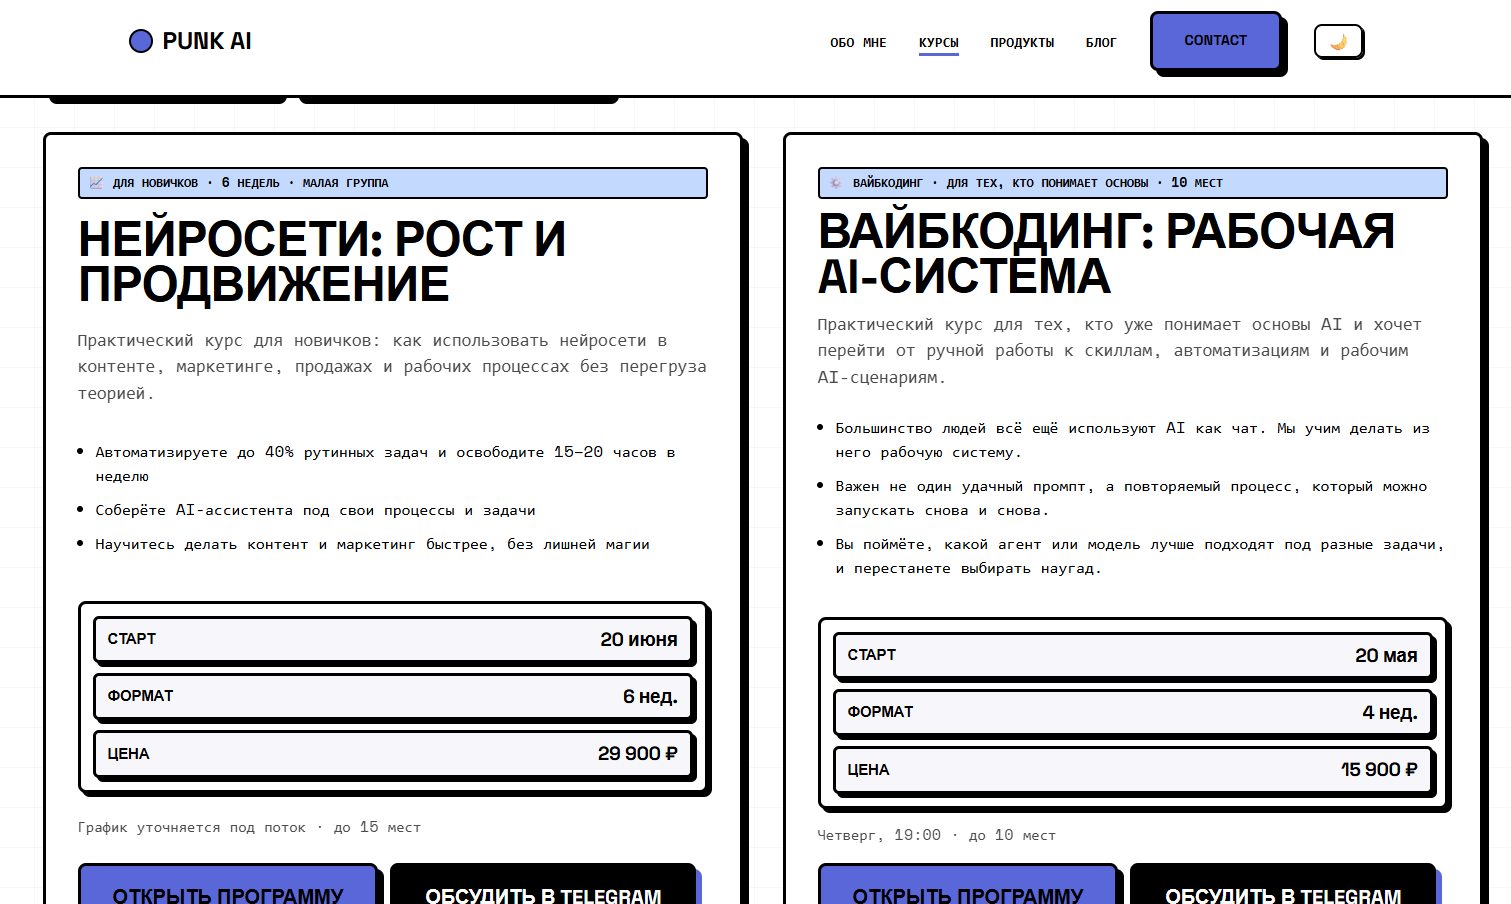Click the PUNK AI purple circle logo

(141, 41)
